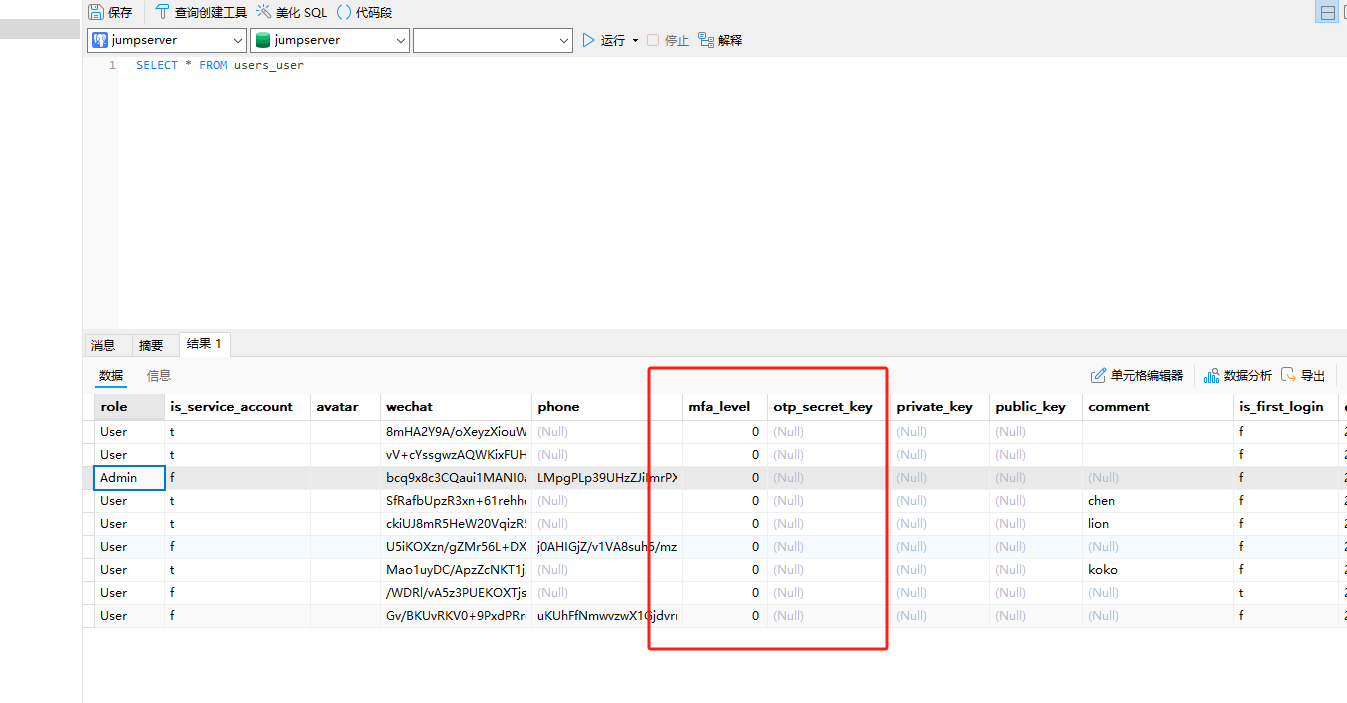Screen dimensions: 1347x703
Task: Select wechat cell starting SfRafbUpzR3xn
Action: [455, 501]
